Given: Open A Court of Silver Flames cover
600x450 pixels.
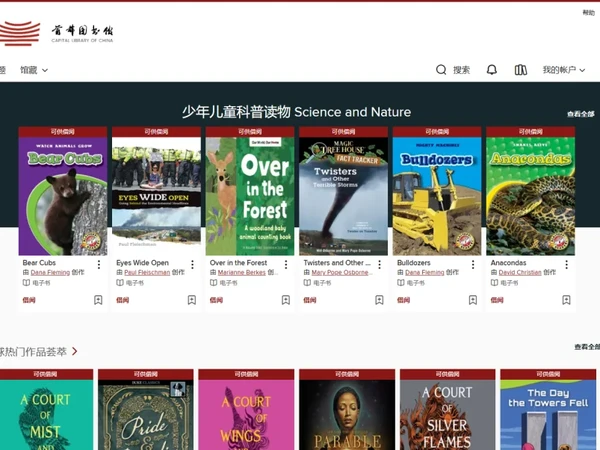Looking at the screenshot, I should [x=448, y=415].
